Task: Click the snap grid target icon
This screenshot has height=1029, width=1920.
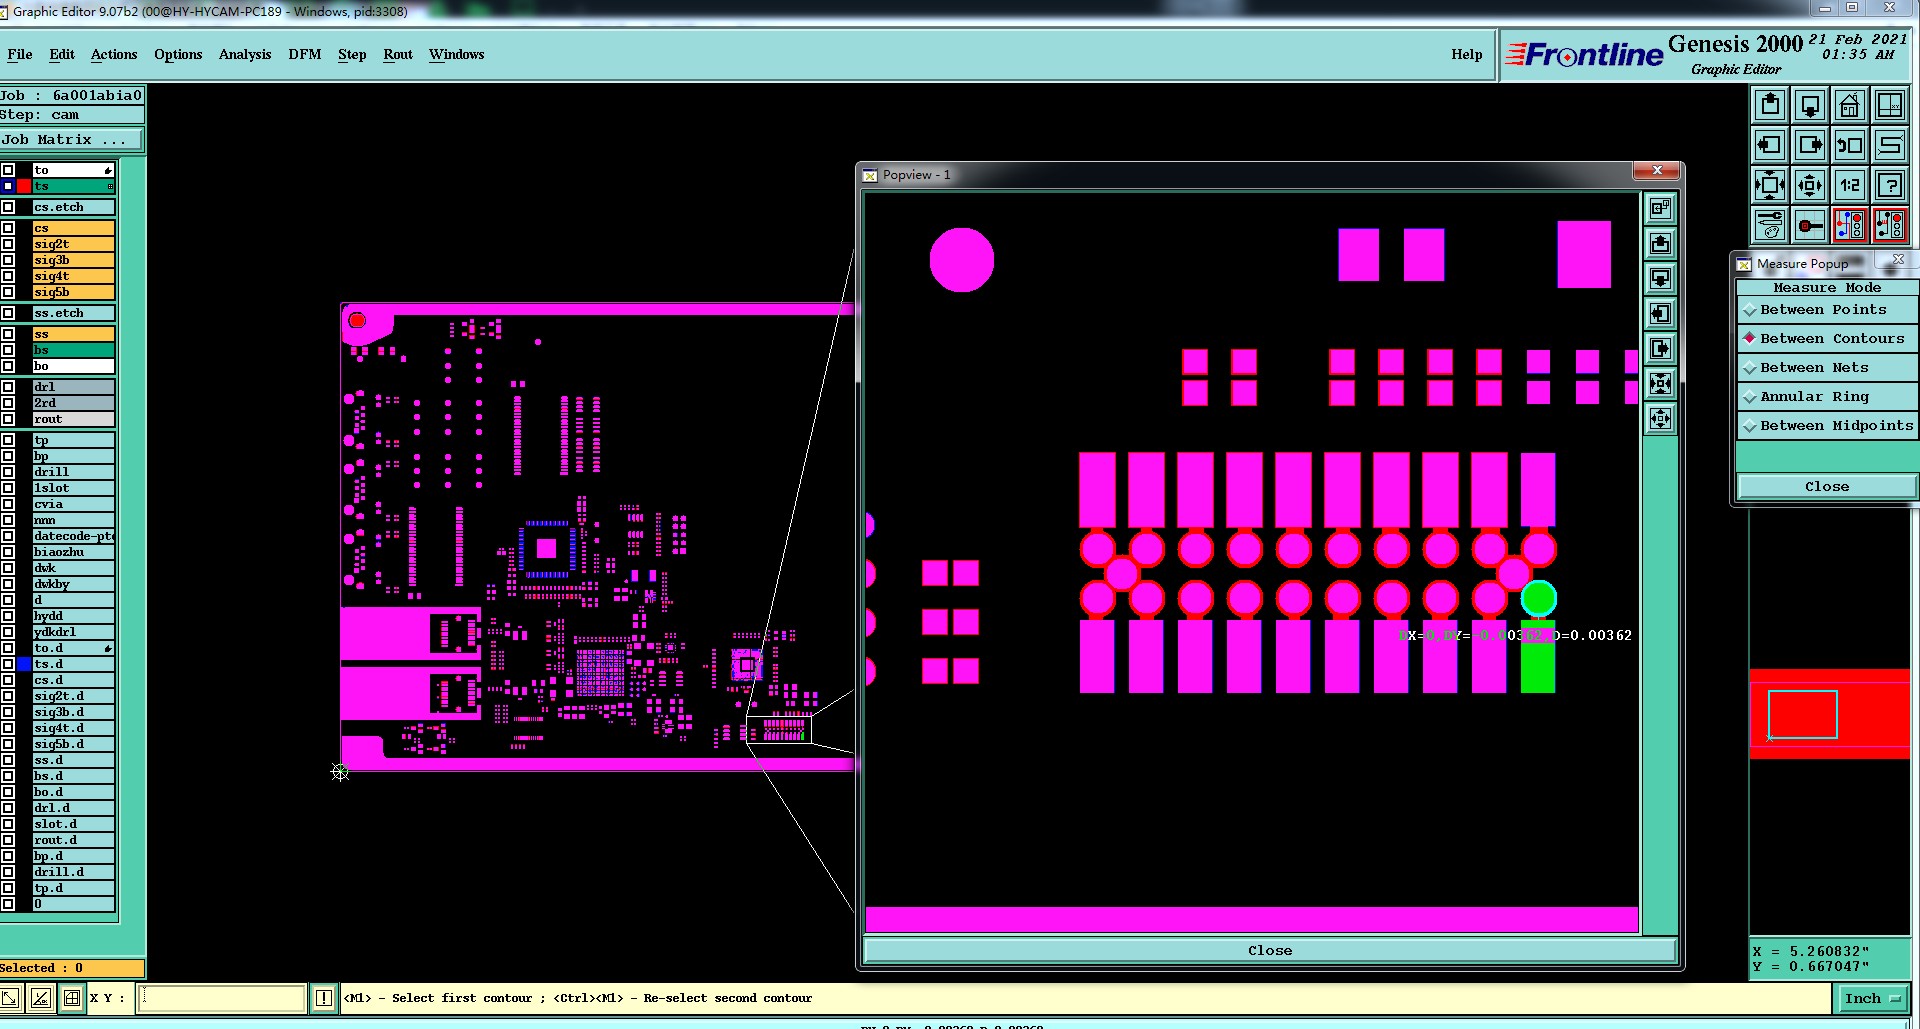Action: (x=1810, y=225)
